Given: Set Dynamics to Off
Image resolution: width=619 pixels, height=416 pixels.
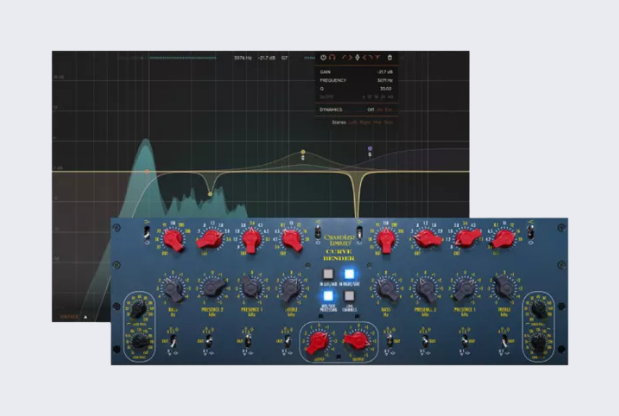Looking at the screenshot, I should click(x=371, y=110).
